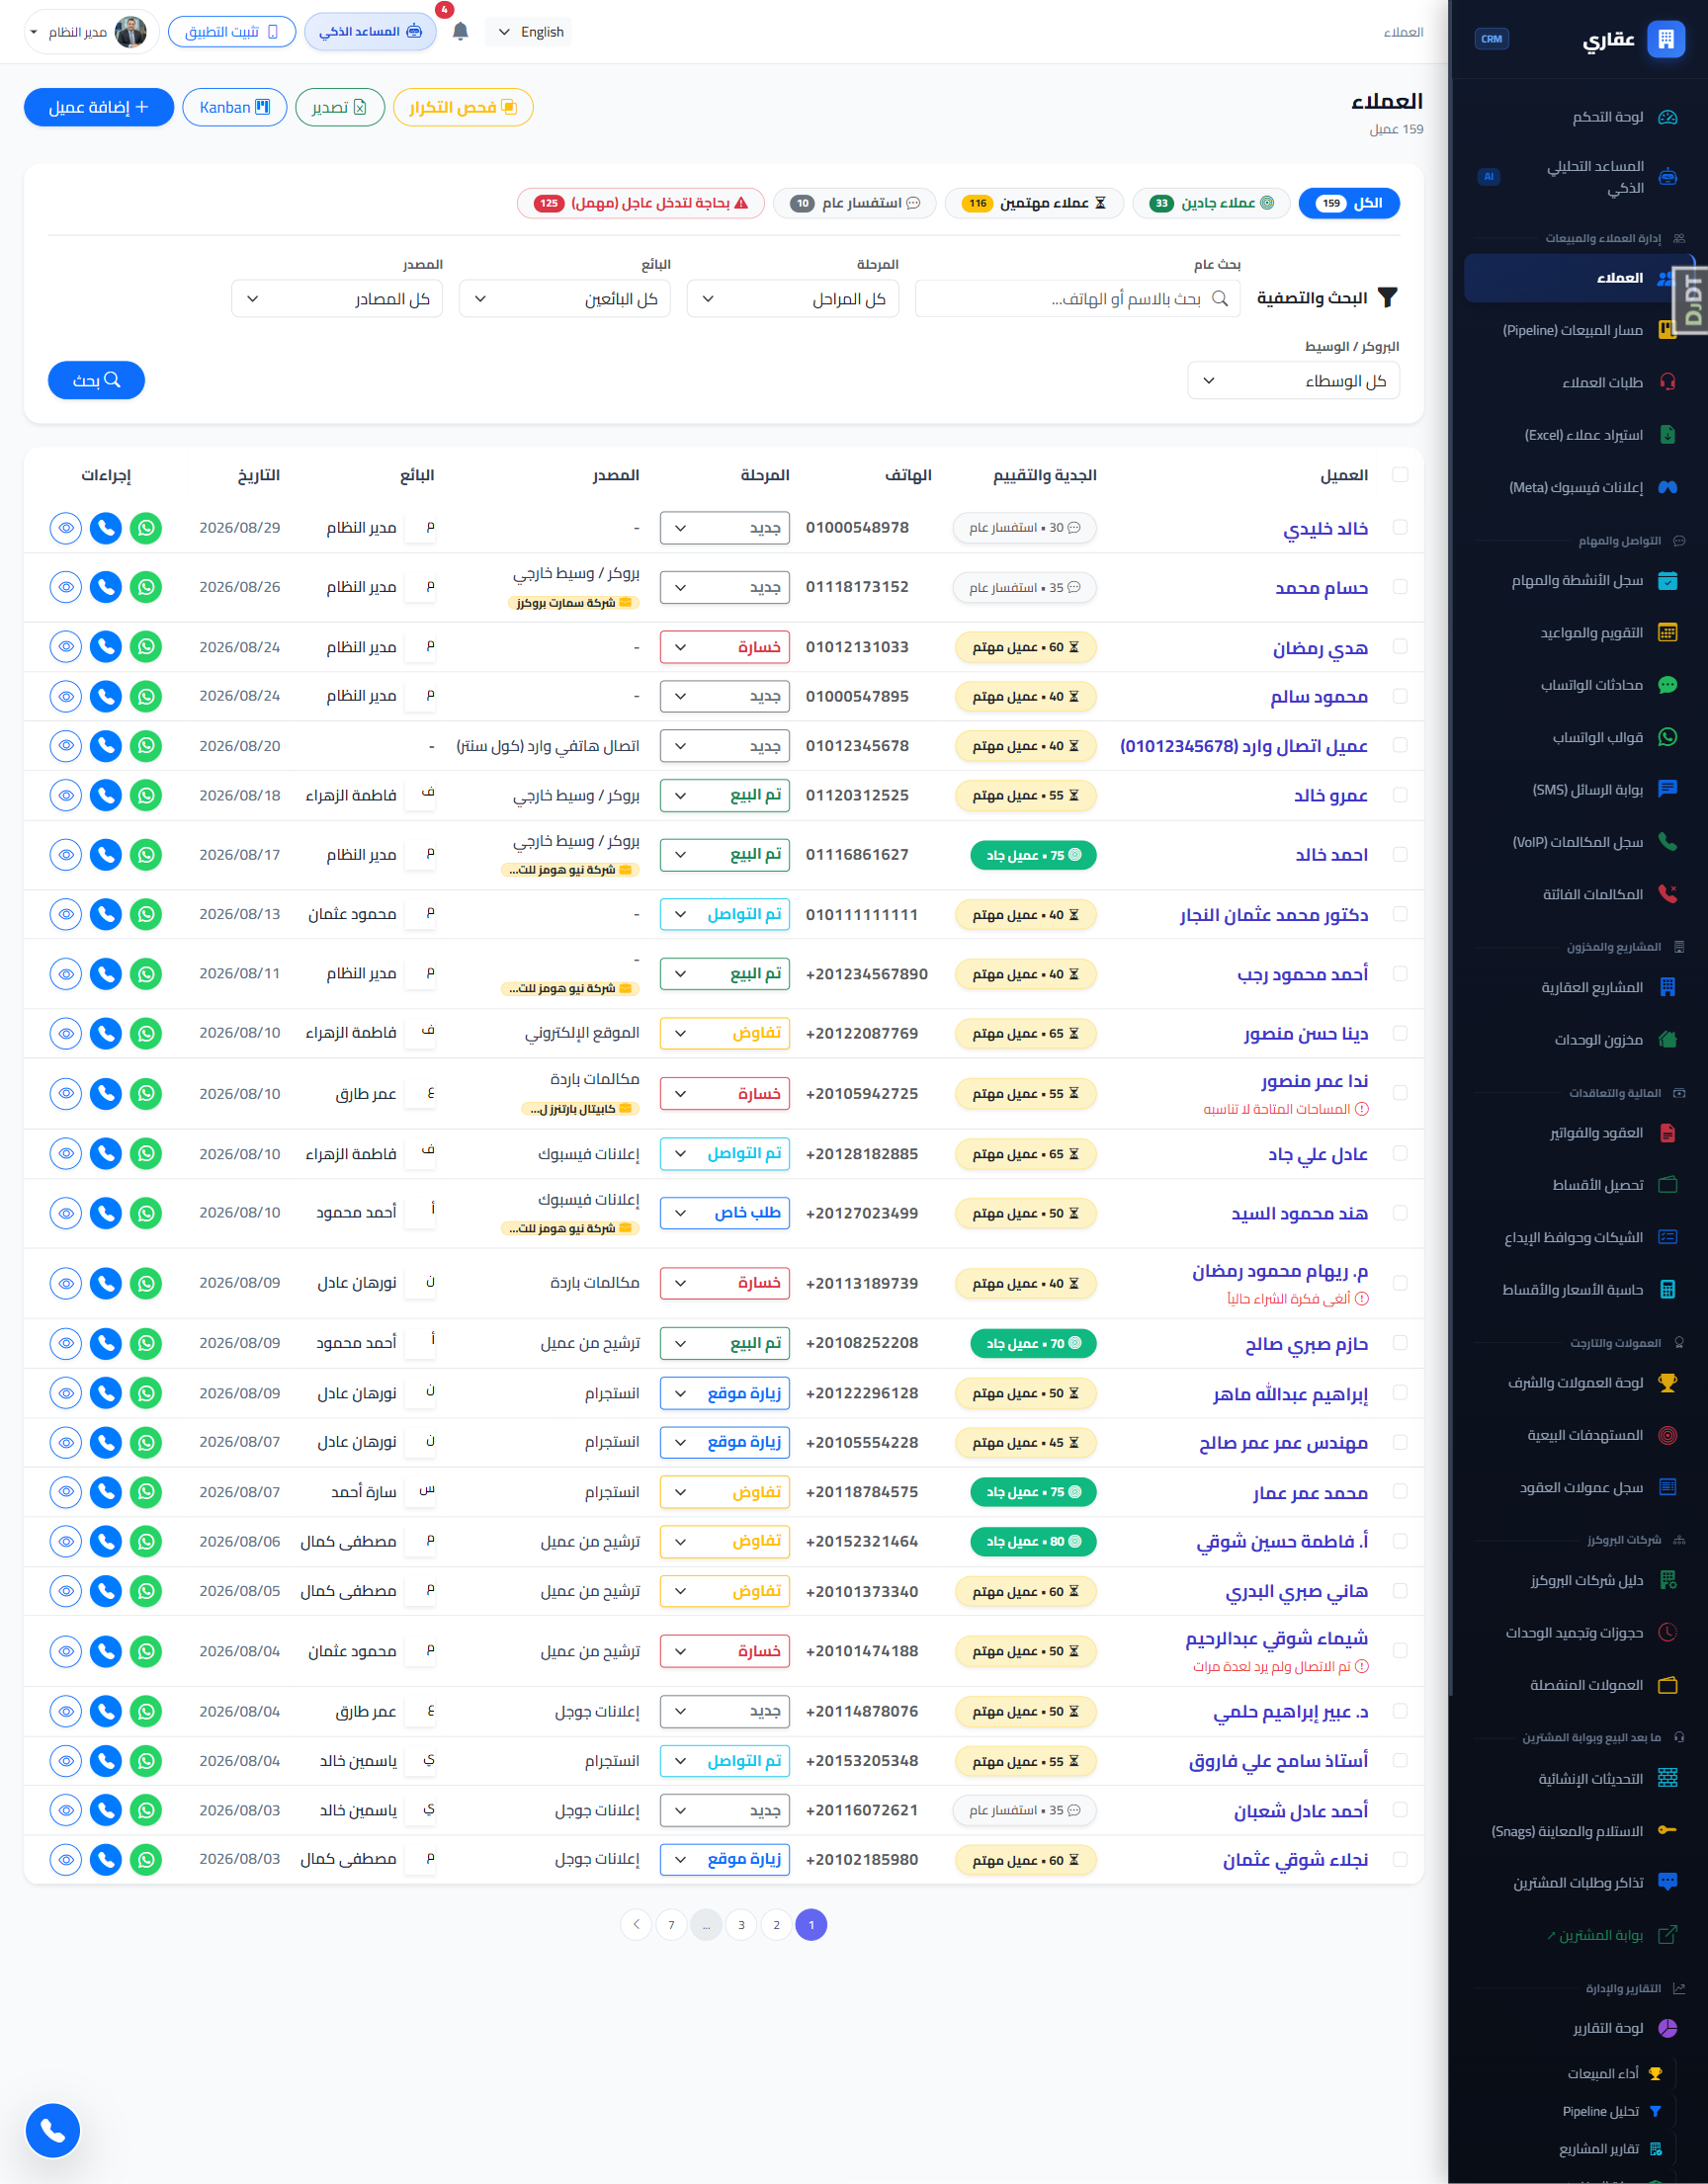Select the عملاء مهتمين filter tab
Screen dimensions: 1708x2184
(x=1034, y=203)
